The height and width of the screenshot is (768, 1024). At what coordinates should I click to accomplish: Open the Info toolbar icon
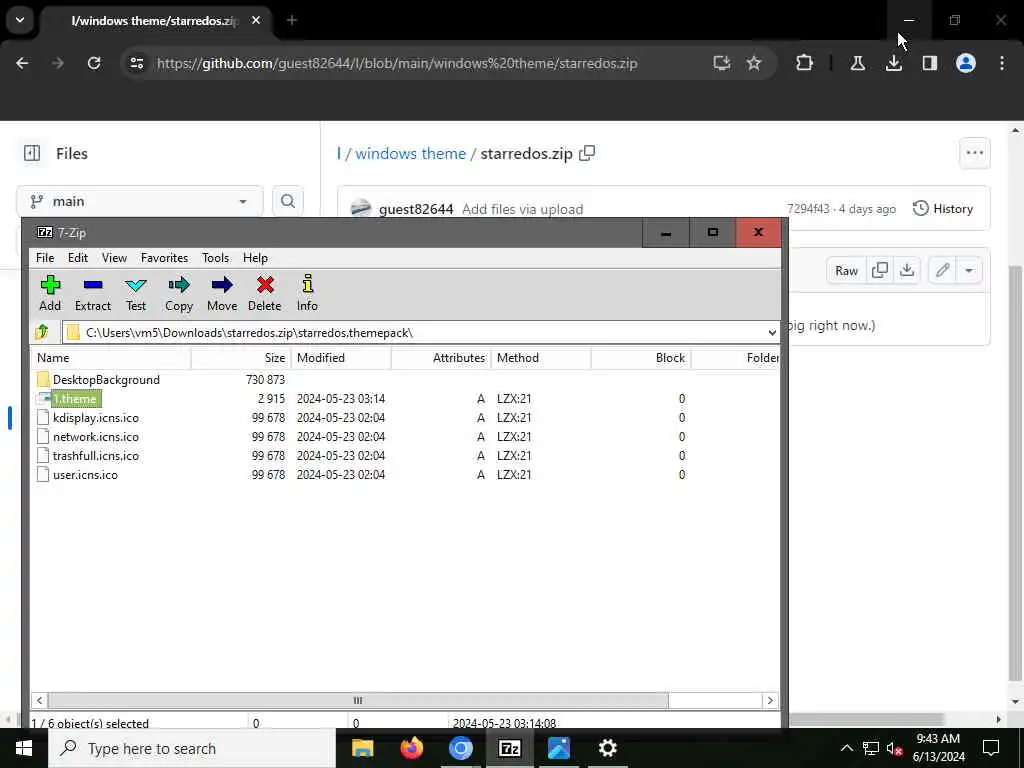click(307, 293)
